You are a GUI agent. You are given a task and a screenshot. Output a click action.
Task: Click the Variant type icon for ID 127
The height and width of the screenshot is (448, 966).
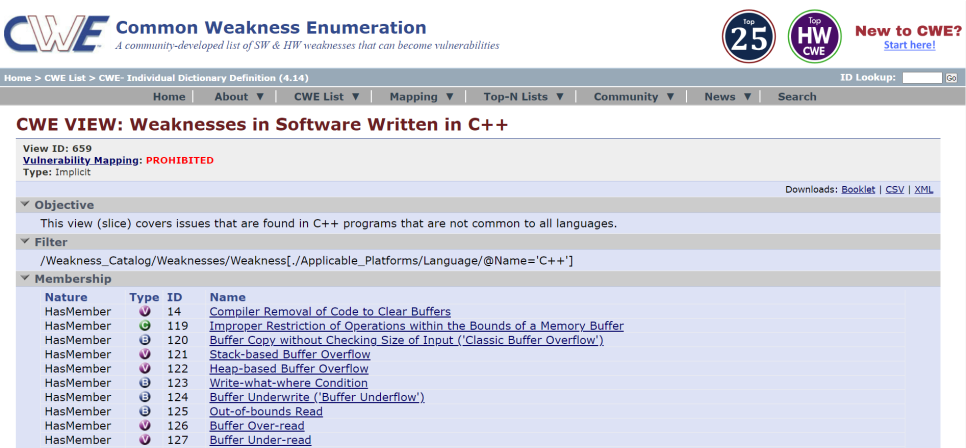[145, 440]
